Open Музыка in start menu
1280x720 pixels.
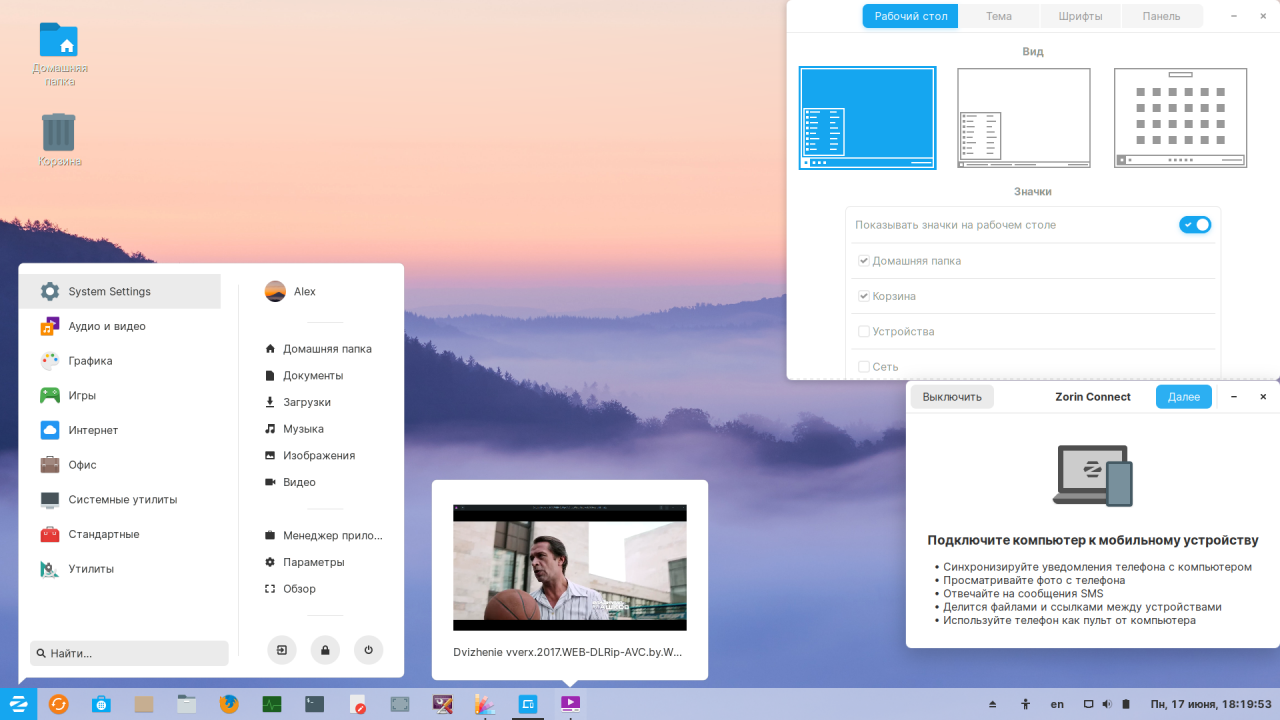[x=294, y=429]
